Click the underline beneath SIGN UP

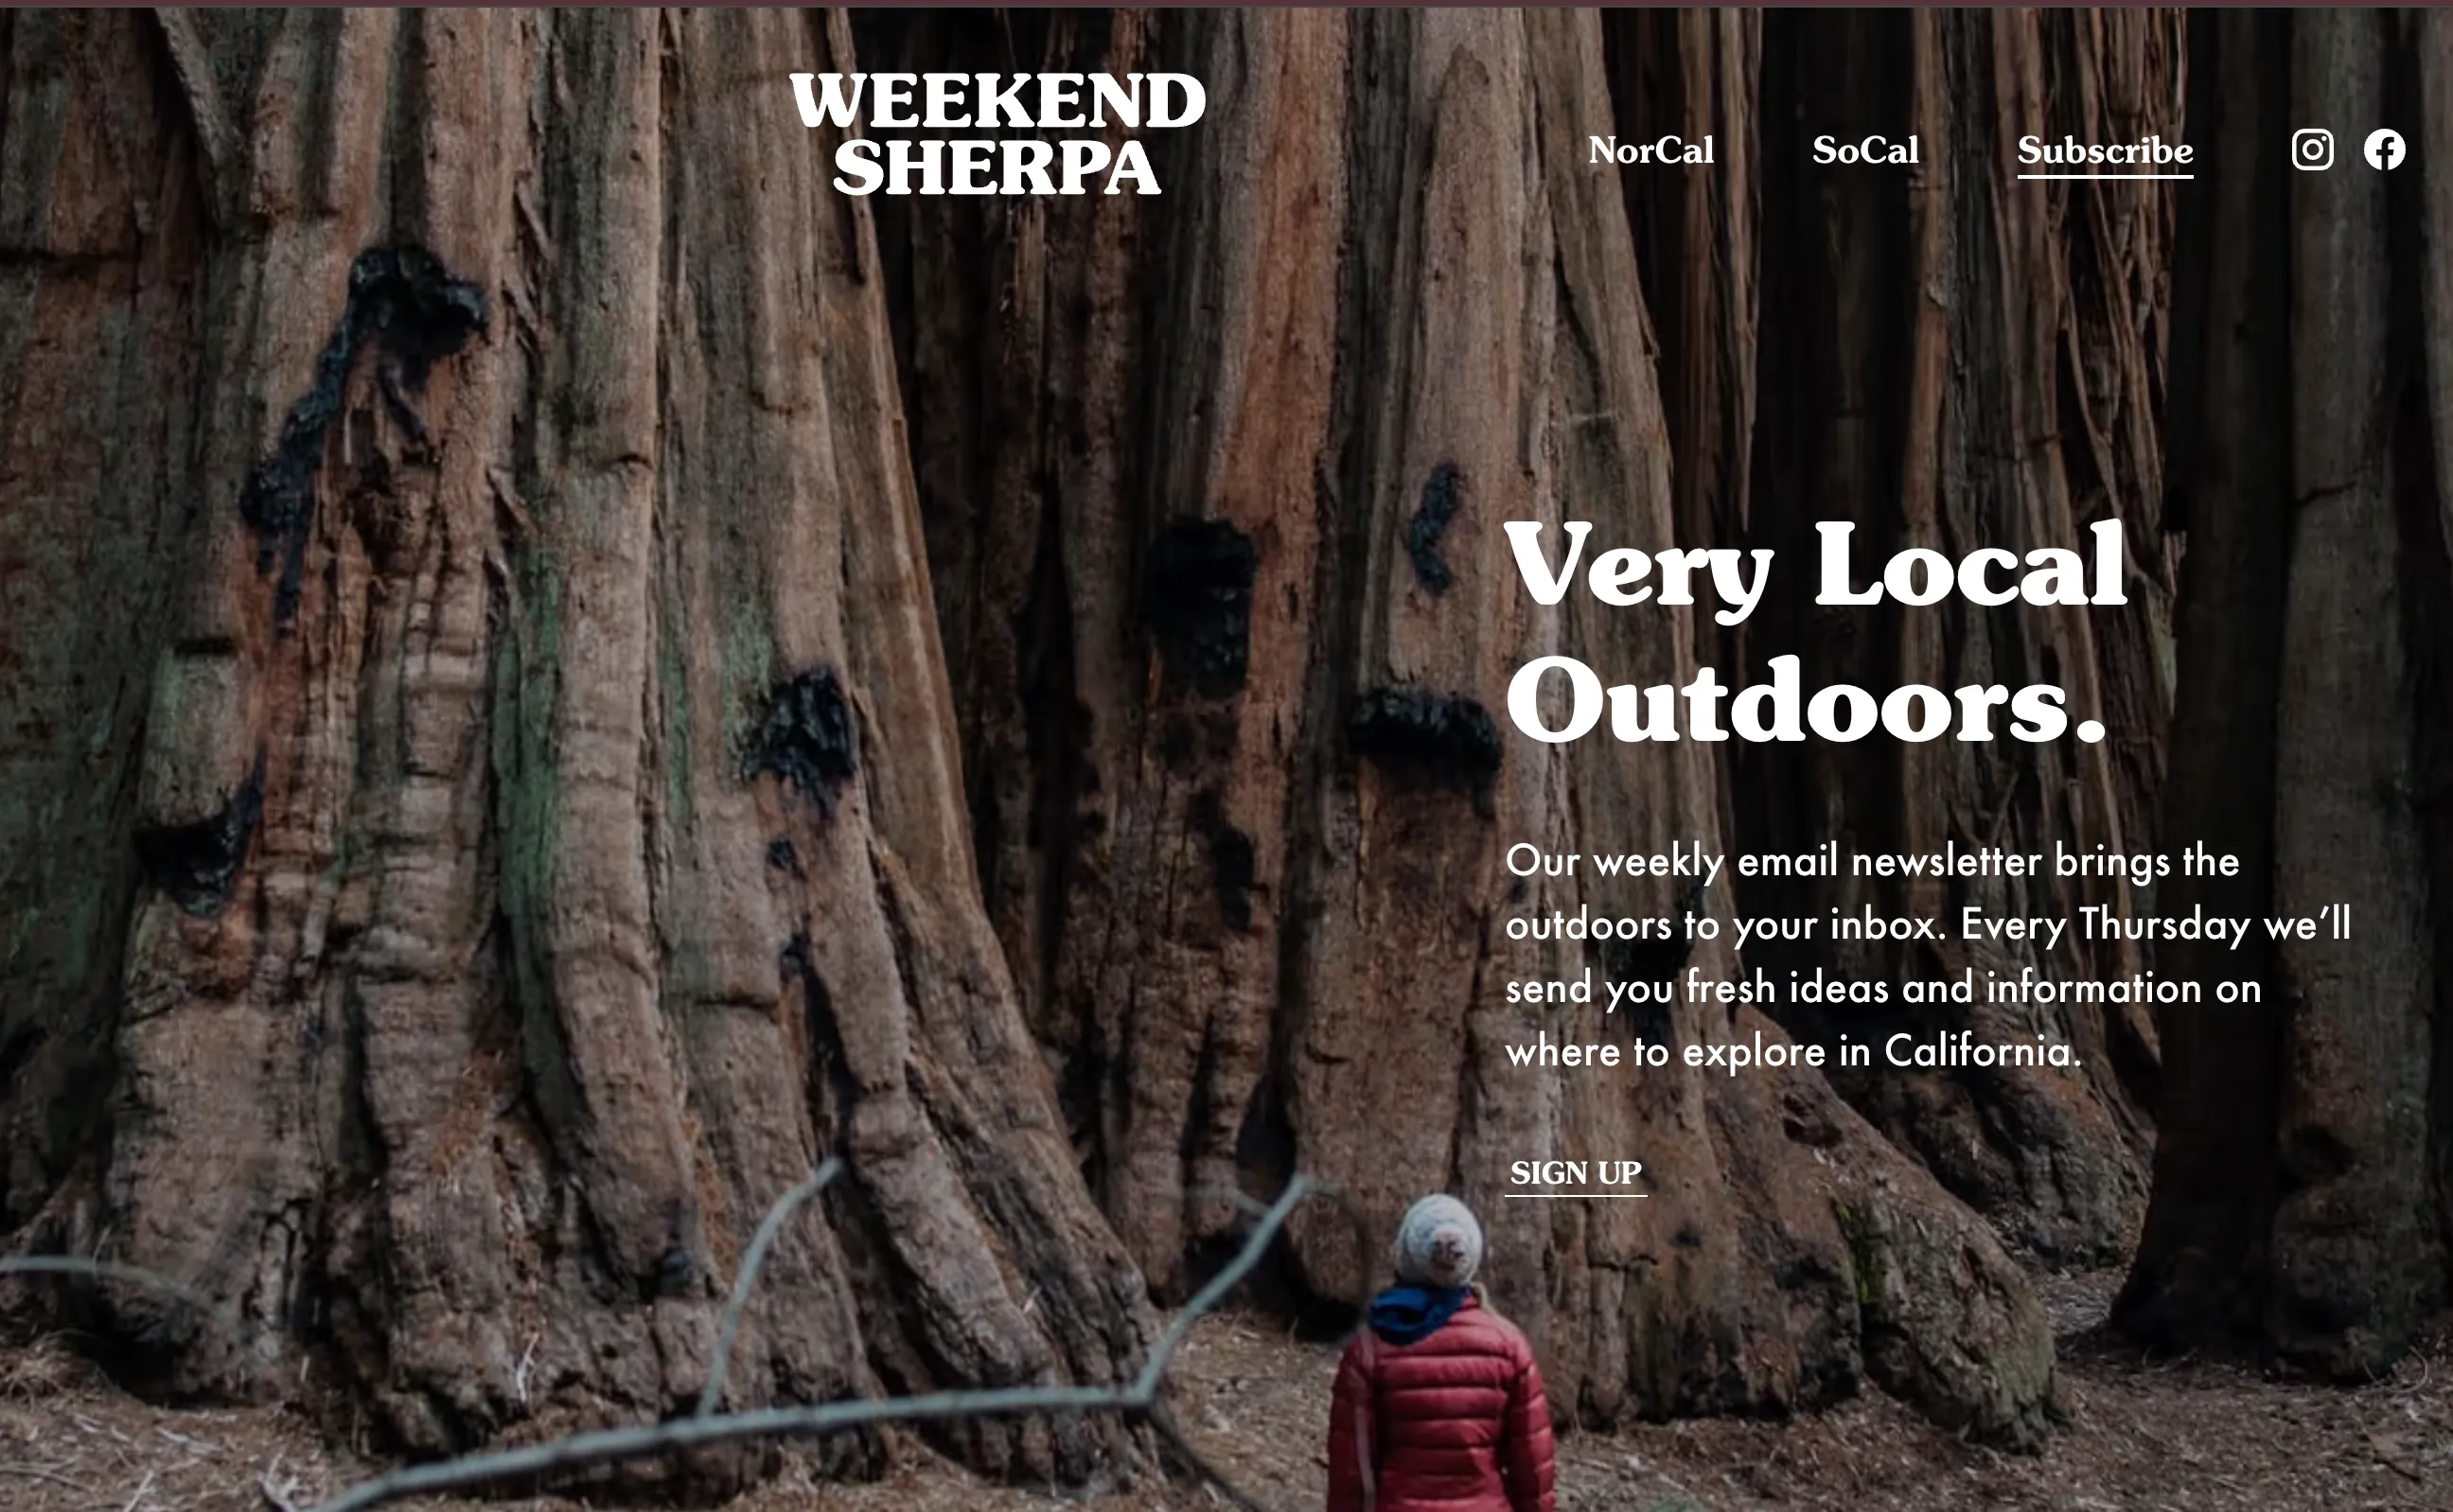tap(1575, 1194)
